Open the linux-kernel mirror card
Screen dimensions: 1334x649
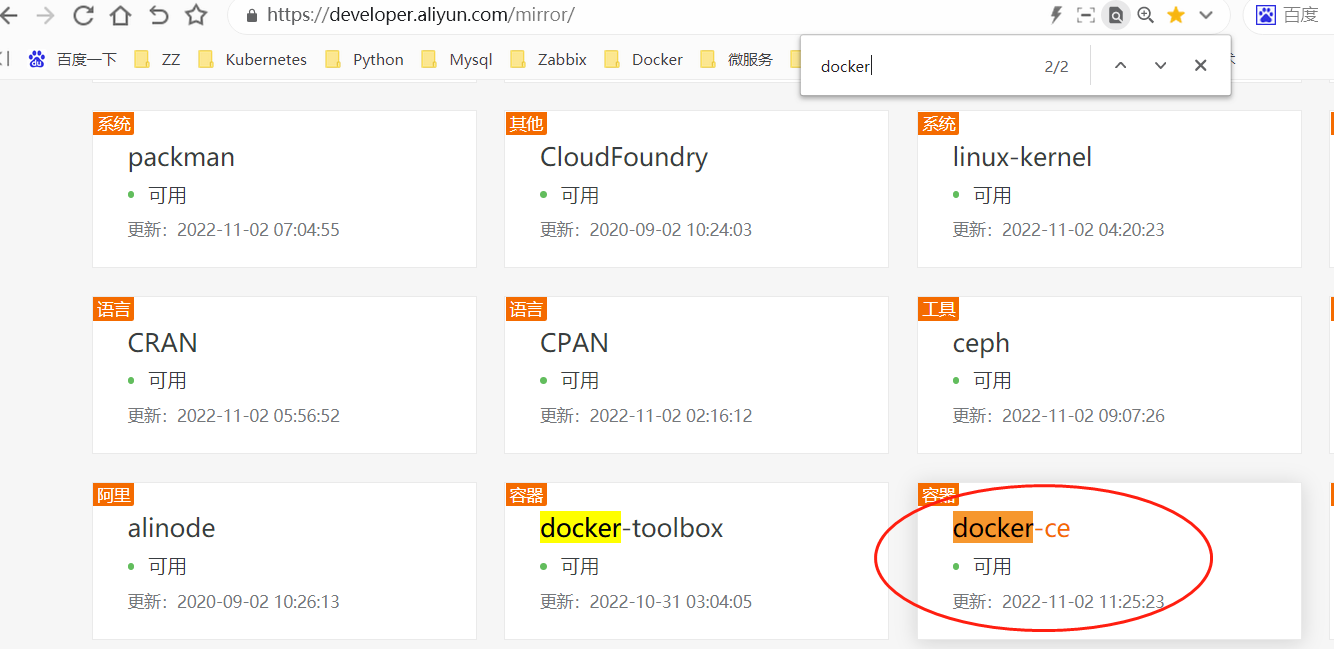coord(1109,189)
